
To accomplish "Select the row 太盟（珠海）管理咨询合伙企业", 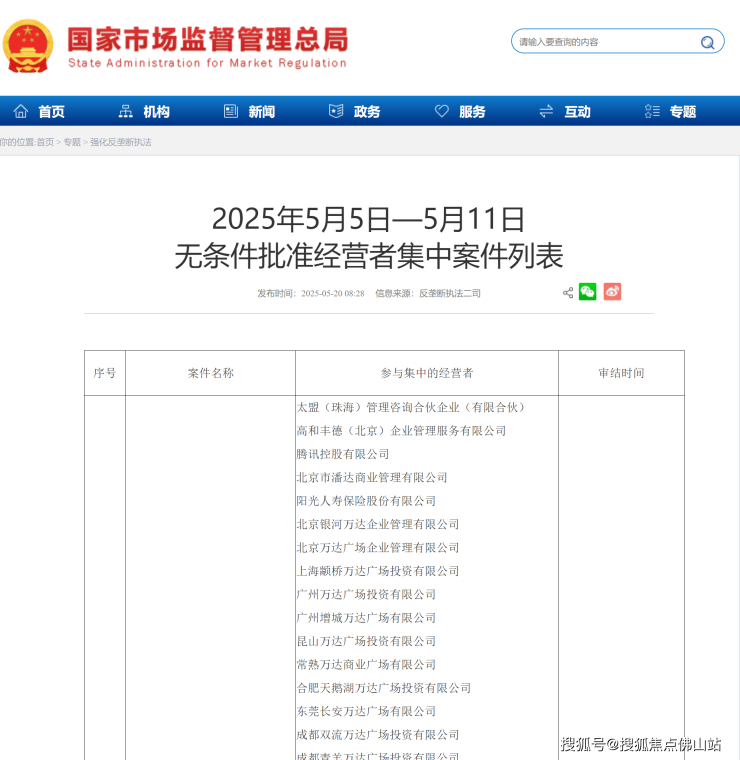I will point(411,407).
